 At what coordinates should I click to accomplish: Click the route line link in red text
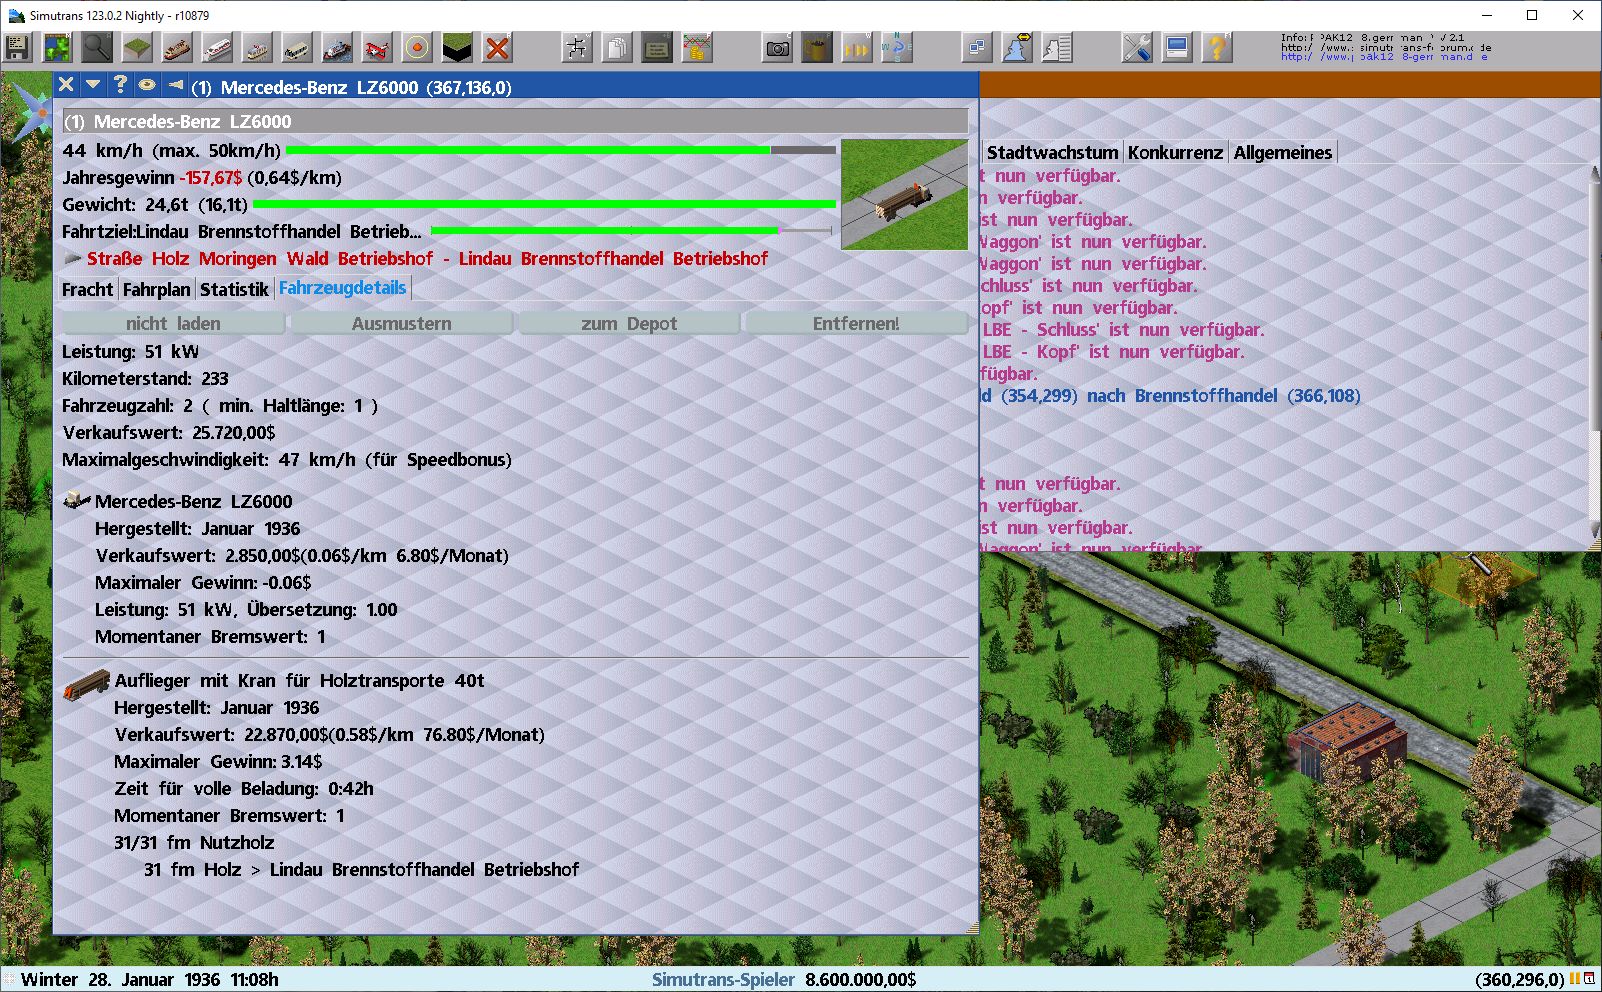click(427, 258)
